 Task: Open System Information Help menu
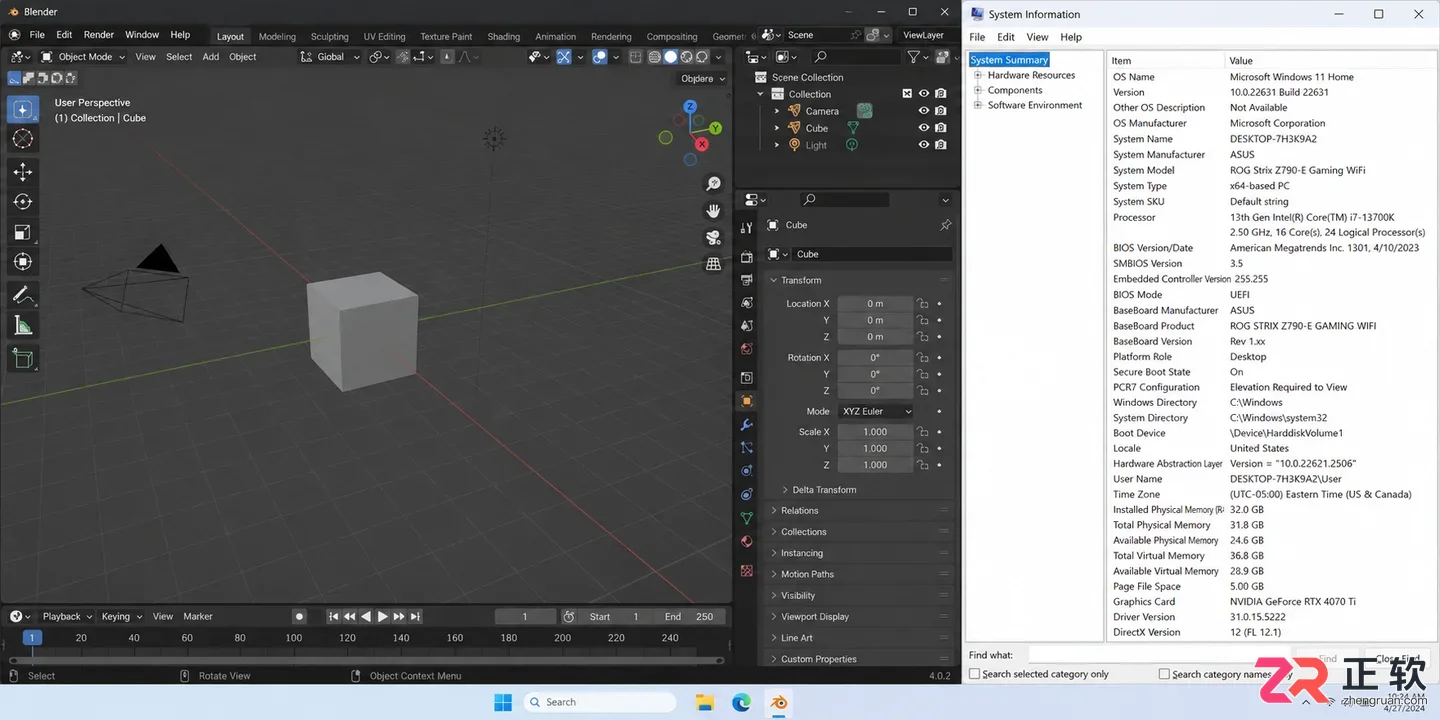click(x=1071, y=37)
